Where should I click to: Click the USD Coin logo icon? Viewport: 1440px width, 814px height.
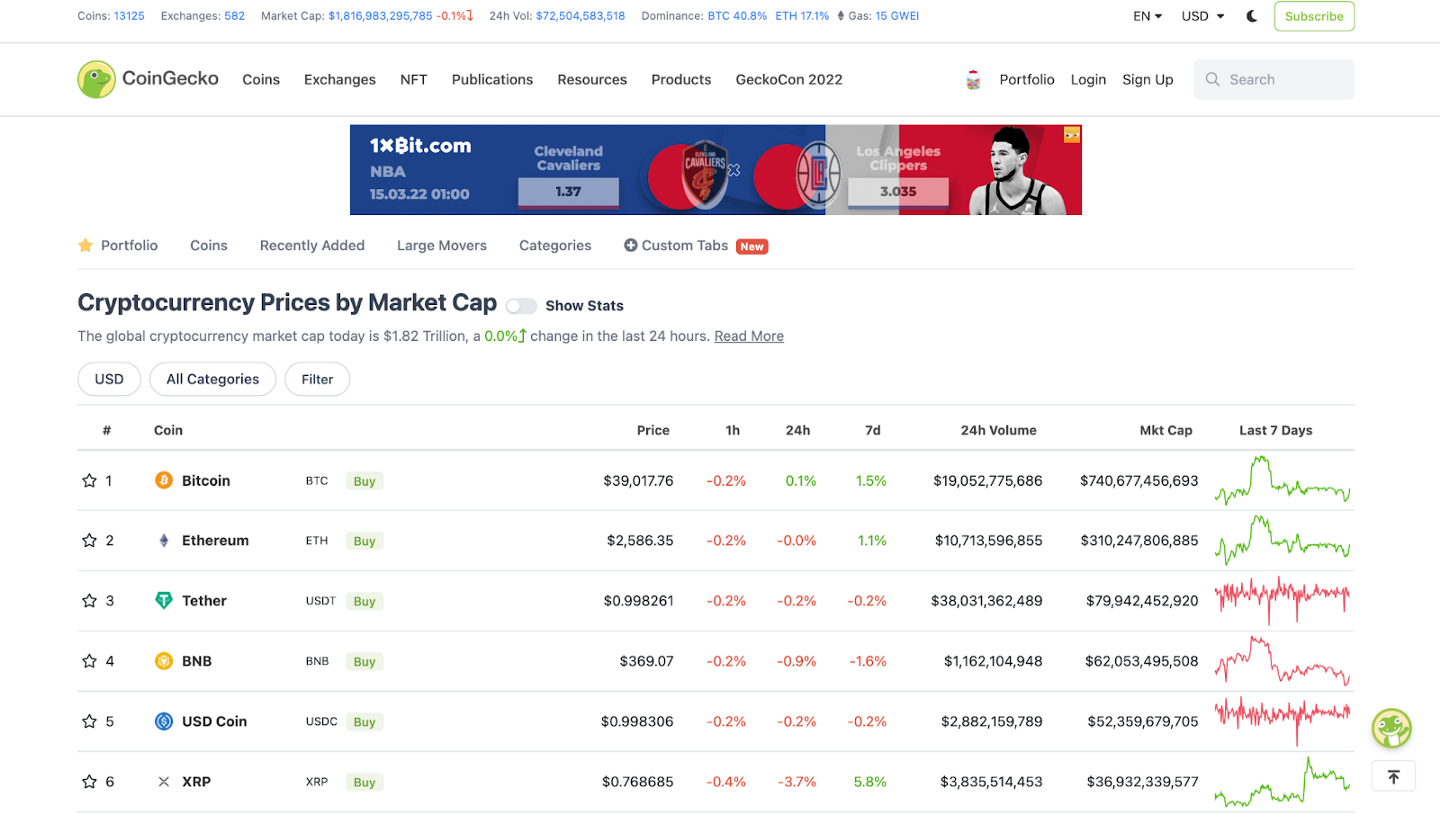click(x=164, y=721)
